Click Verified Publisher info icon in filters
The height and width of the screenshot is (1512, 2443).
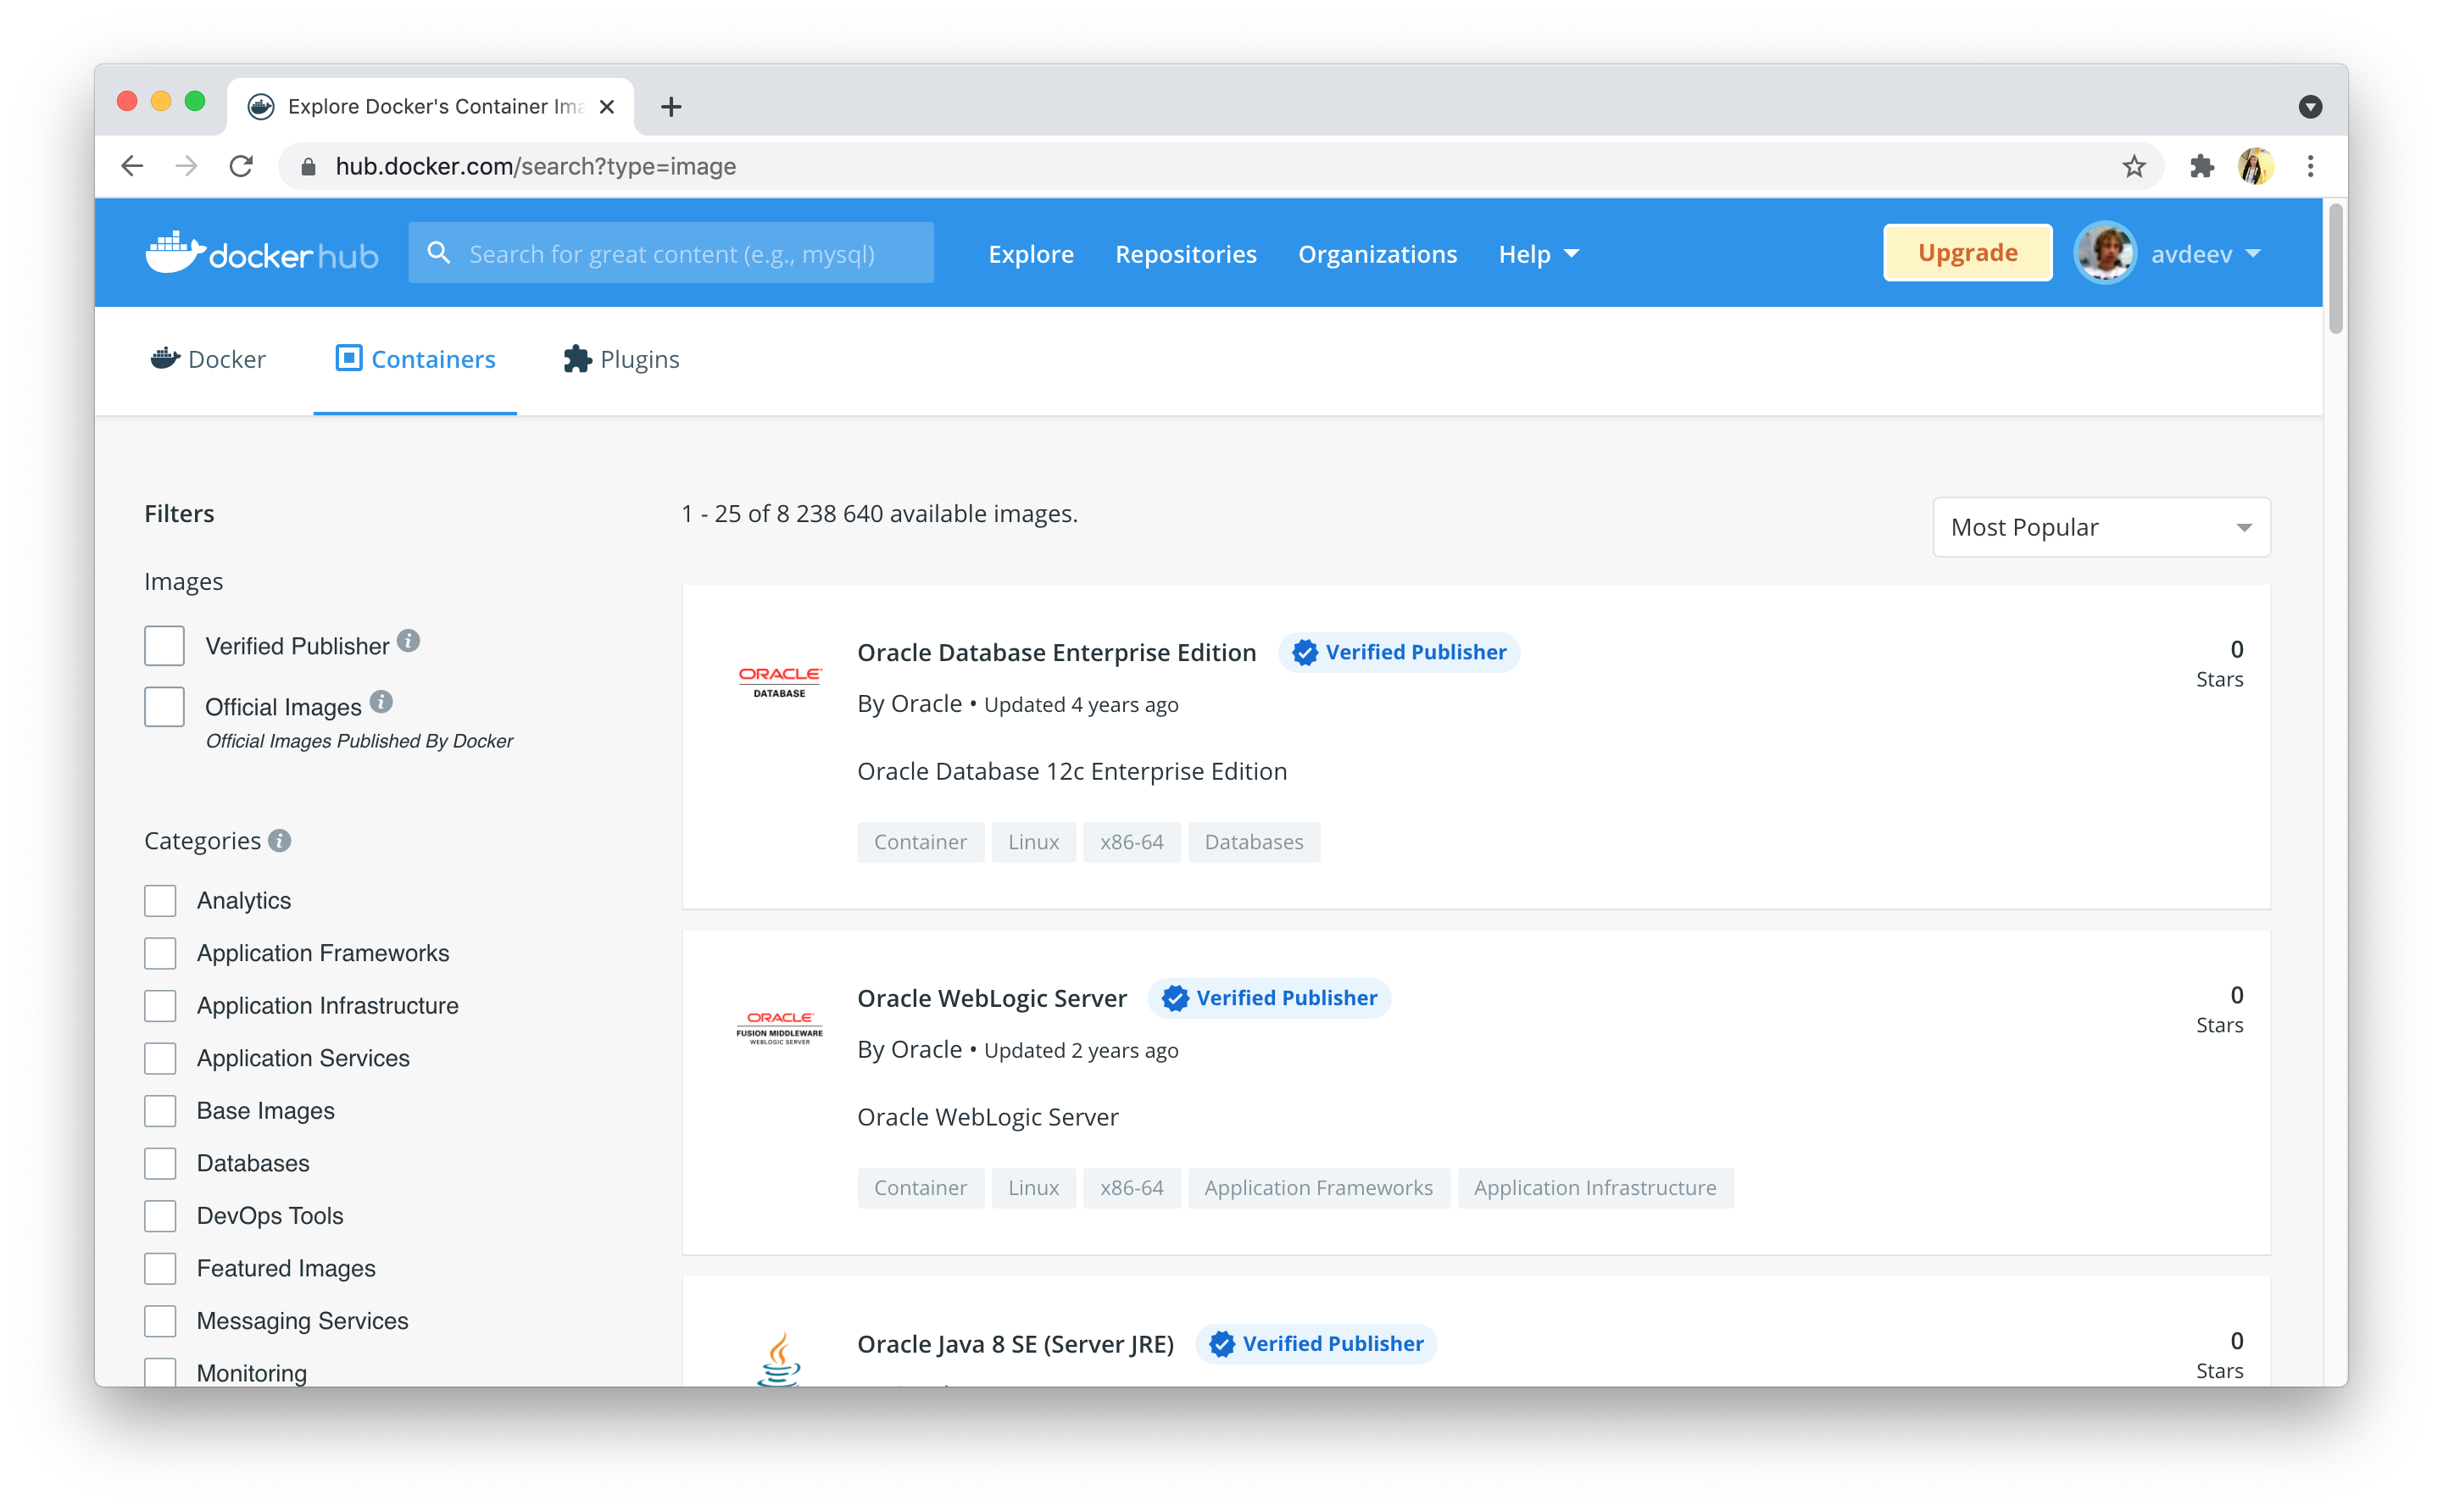point(408,641)
